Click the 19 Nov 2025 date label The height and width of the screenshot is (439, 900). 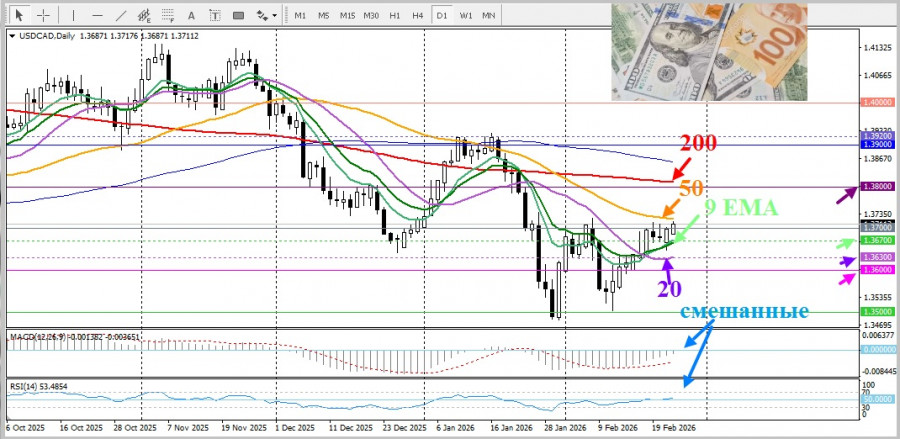[245, 429]
